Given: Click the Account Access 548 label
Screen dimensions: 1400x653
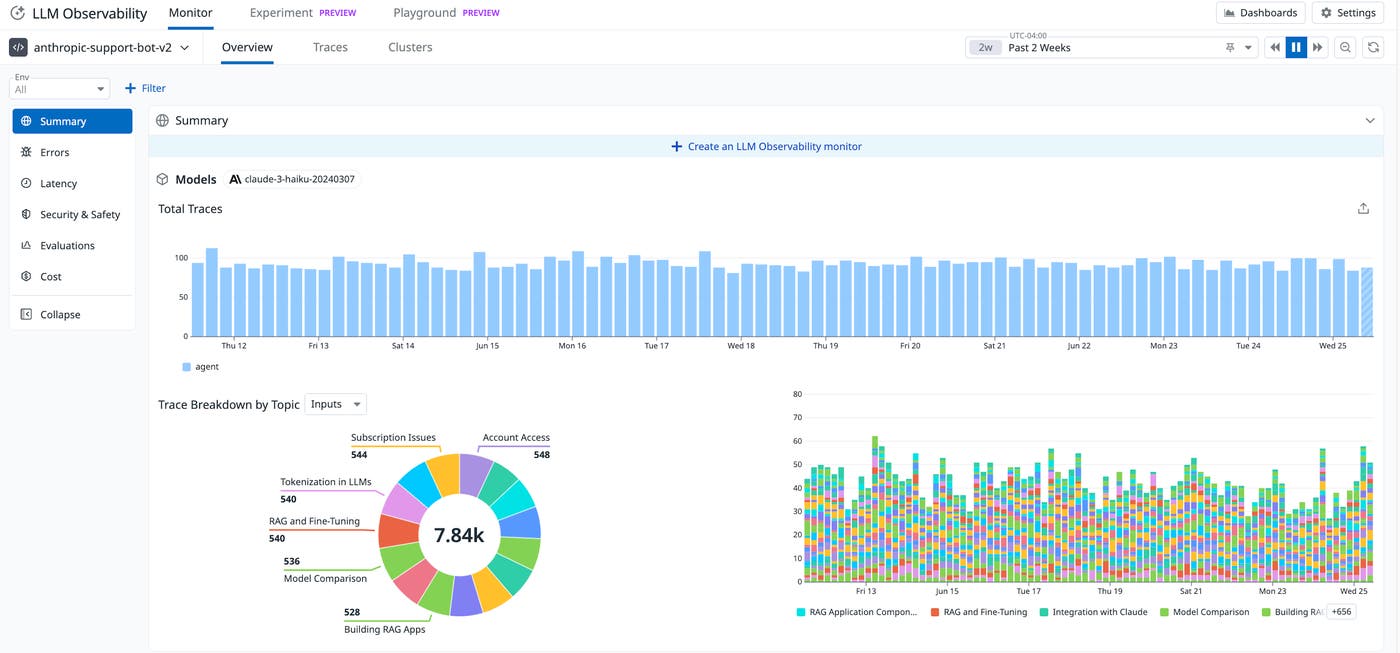Looking at the screenshot, I should [516, 446].
